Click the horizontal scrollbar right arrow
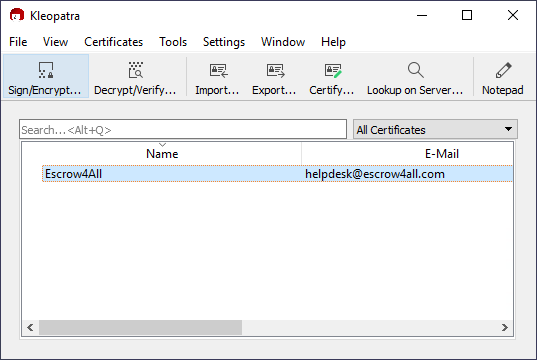The width and height of the screenshot is (537, 360). pos(504,328)
